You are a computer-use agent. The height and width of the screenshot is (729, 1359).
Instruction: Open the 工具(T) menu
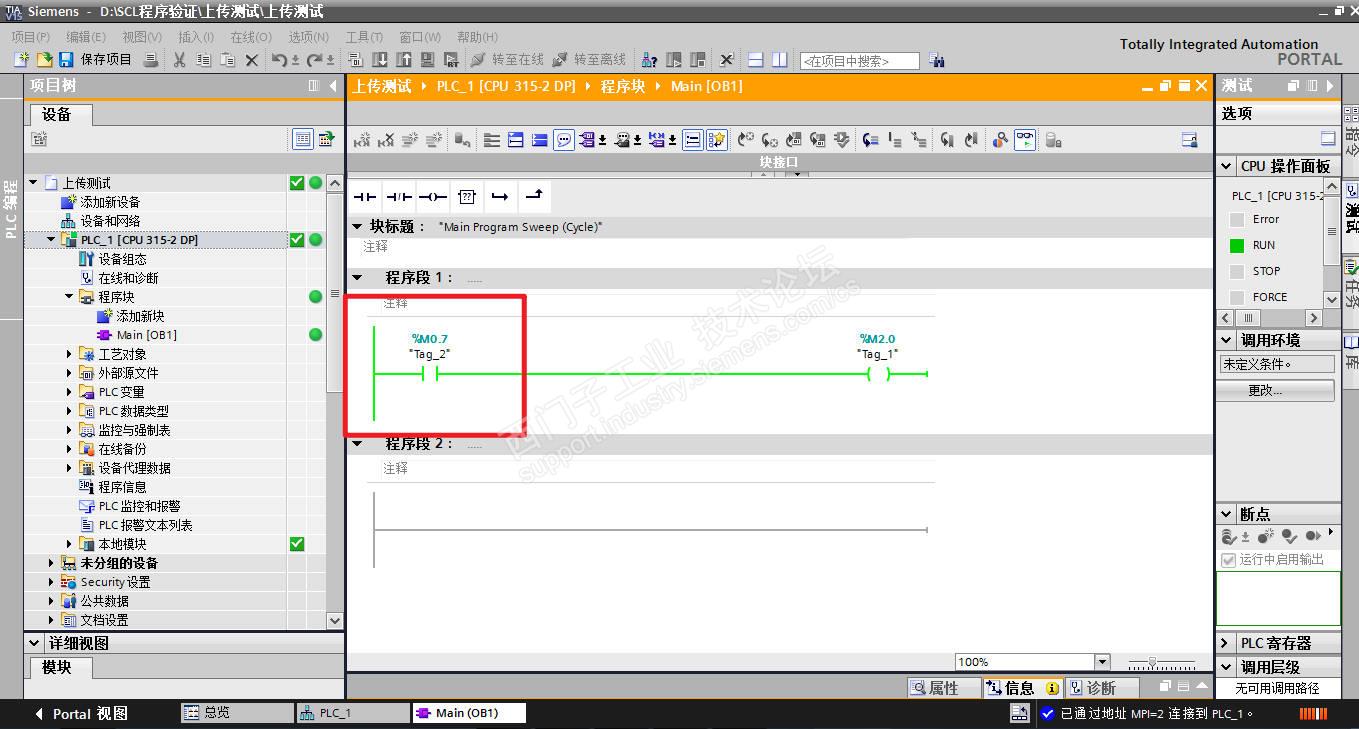point(364,37)
